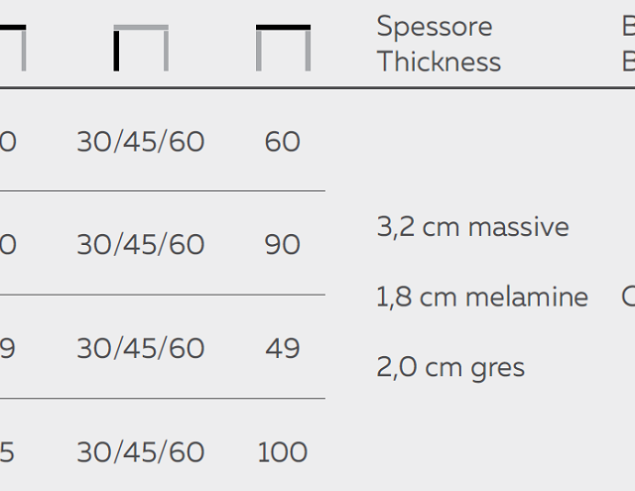Viewport: 635px width, 491px height.
Task: Click the 2,0 cm gres text
Action: [x=450, y=368]
